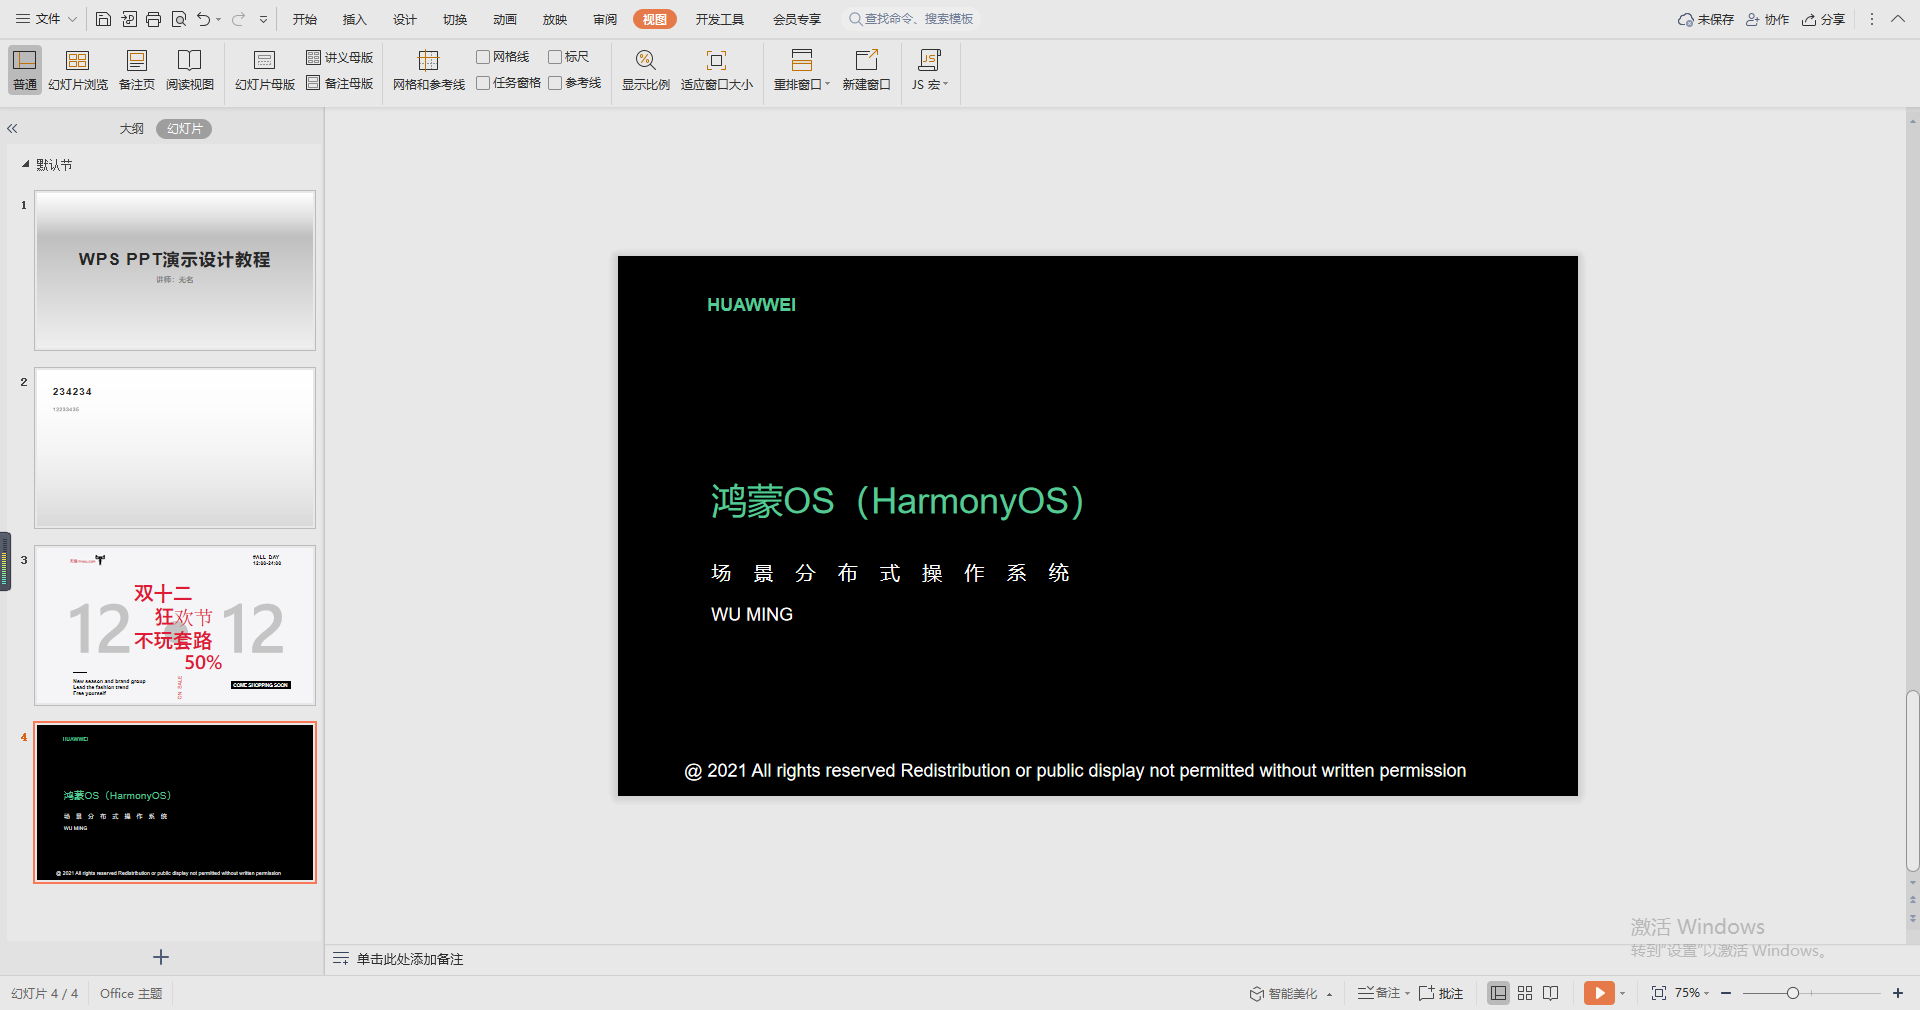Open the 备注 notes dropdown in status bar
This screenshot has height=1010, width=1920.
point(1384,993)
